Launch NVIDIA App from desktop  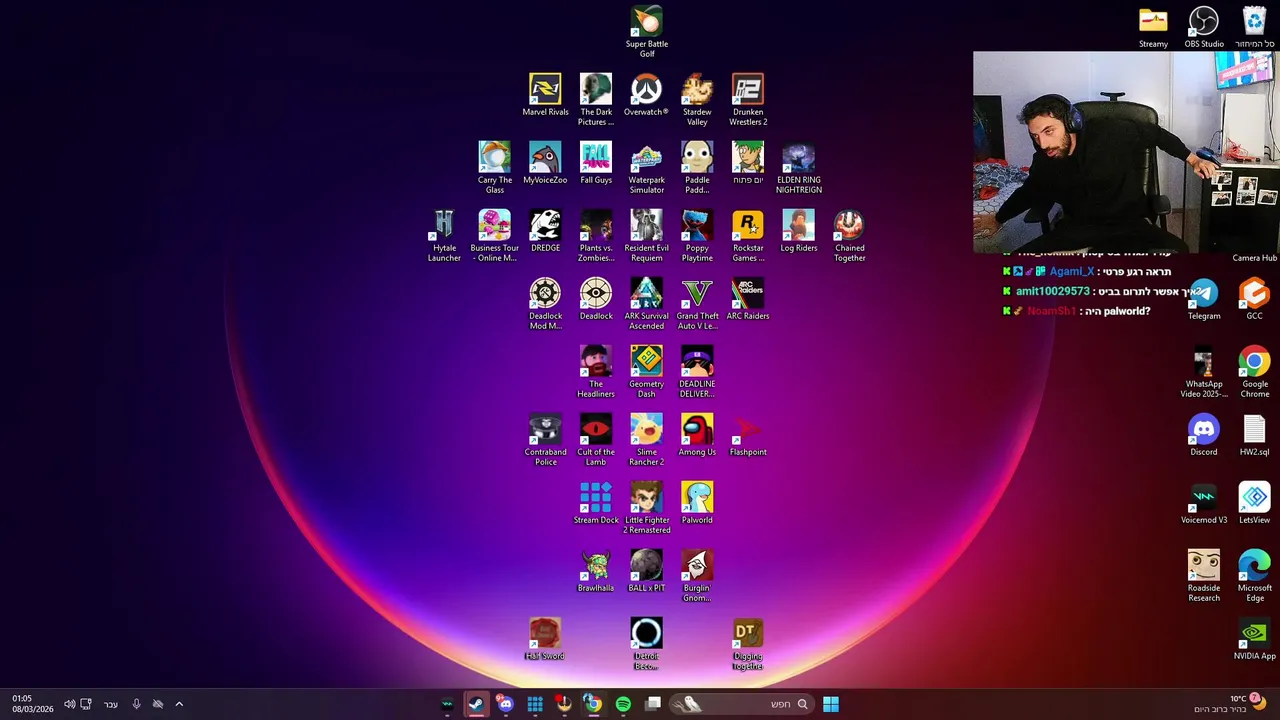tap(1254, 638)
